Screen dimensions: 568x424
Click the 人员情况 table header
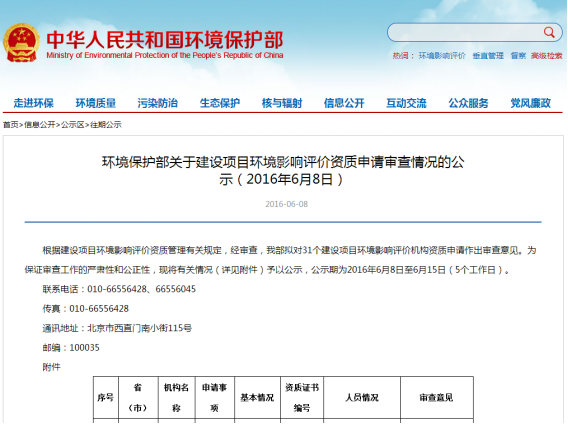(362, 398)
